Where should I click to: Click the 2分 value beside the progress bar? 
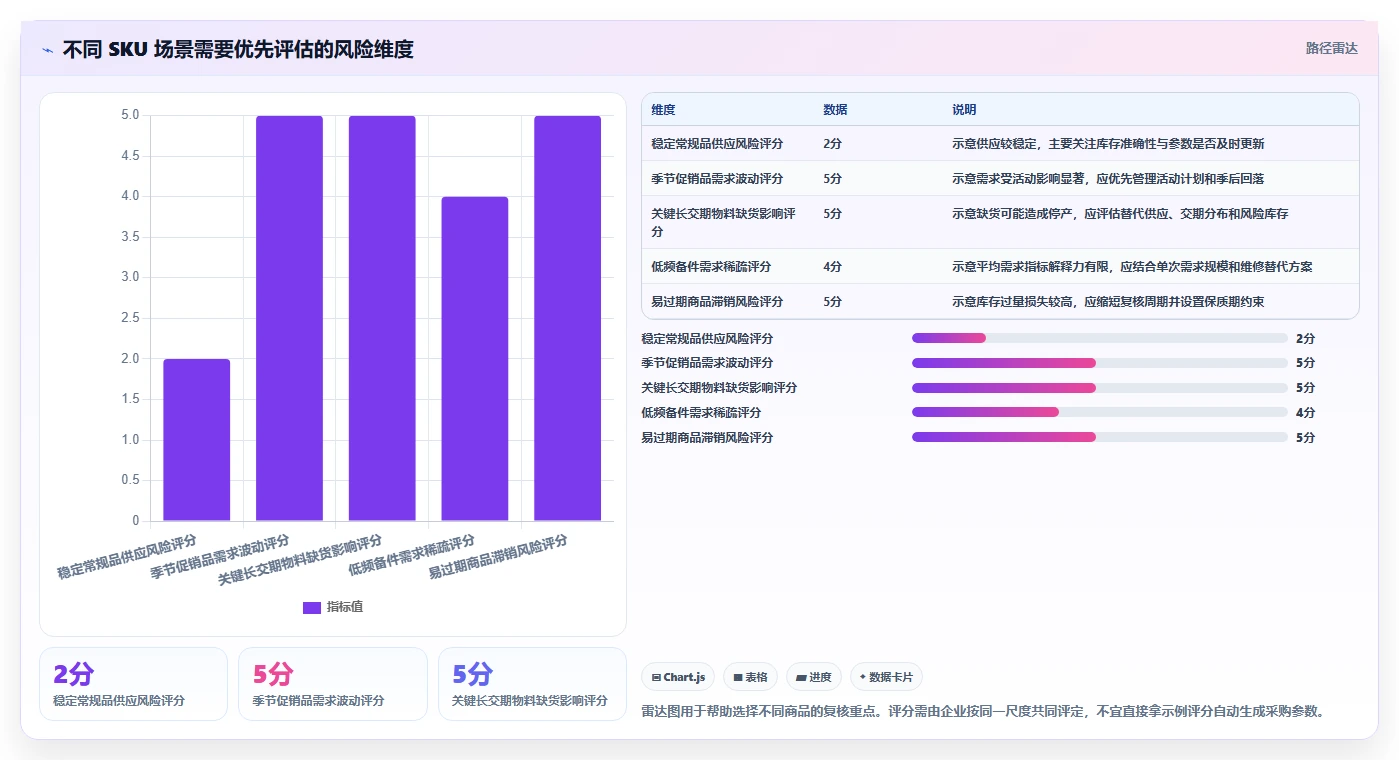pos(1305,339)
